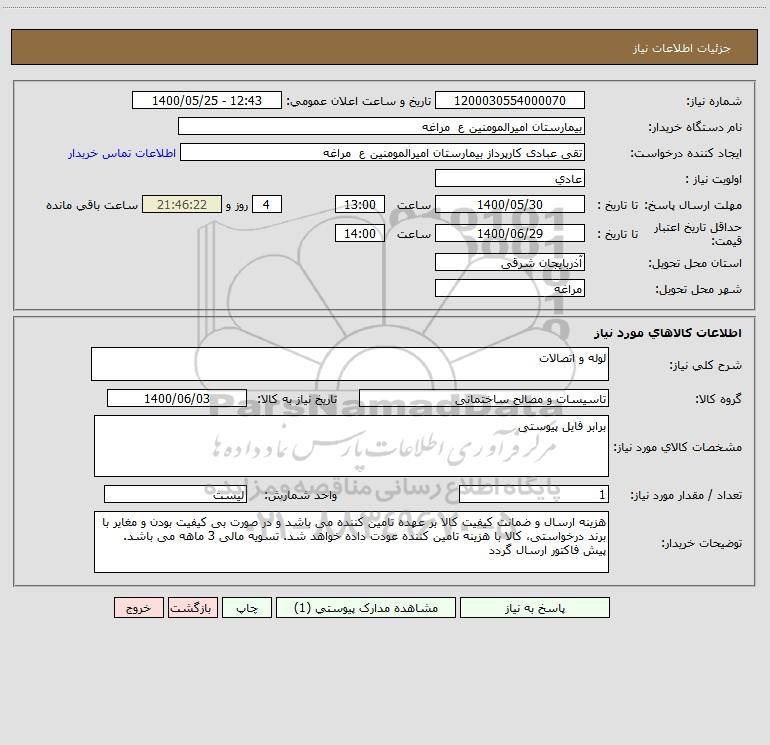770x745 pixels.
Task: Click the page header جزئیات اطلاعات نیاز
Action: tap(682, 48)
